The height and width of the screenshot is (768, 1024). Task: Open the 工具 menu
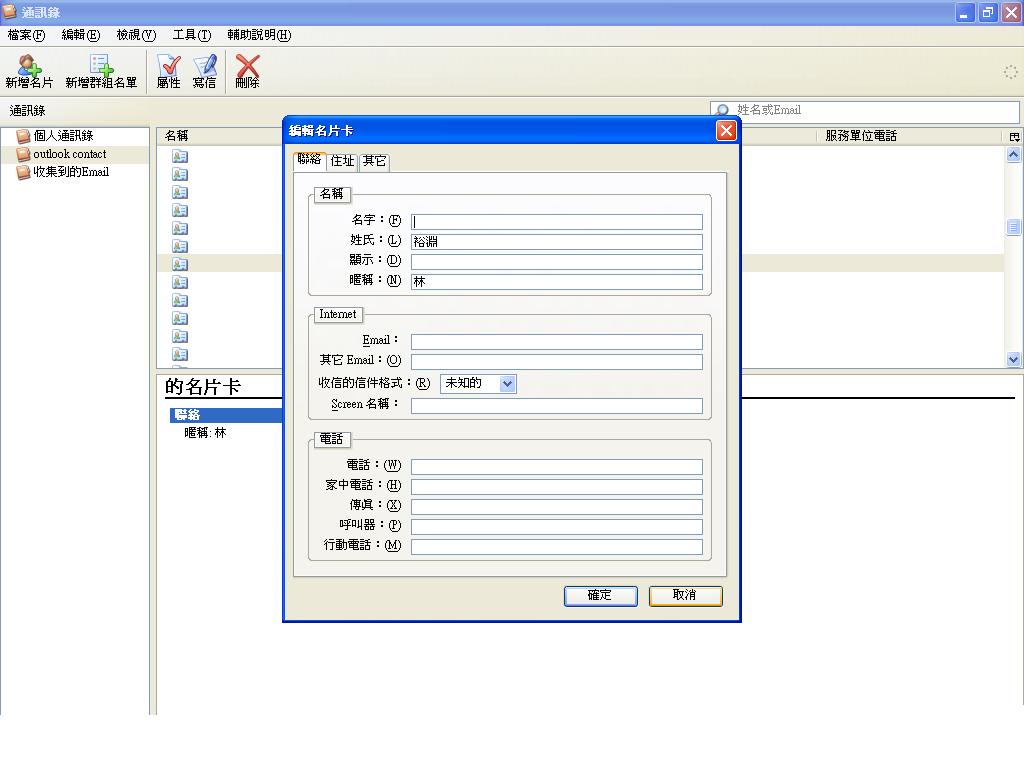pos(191,35)
